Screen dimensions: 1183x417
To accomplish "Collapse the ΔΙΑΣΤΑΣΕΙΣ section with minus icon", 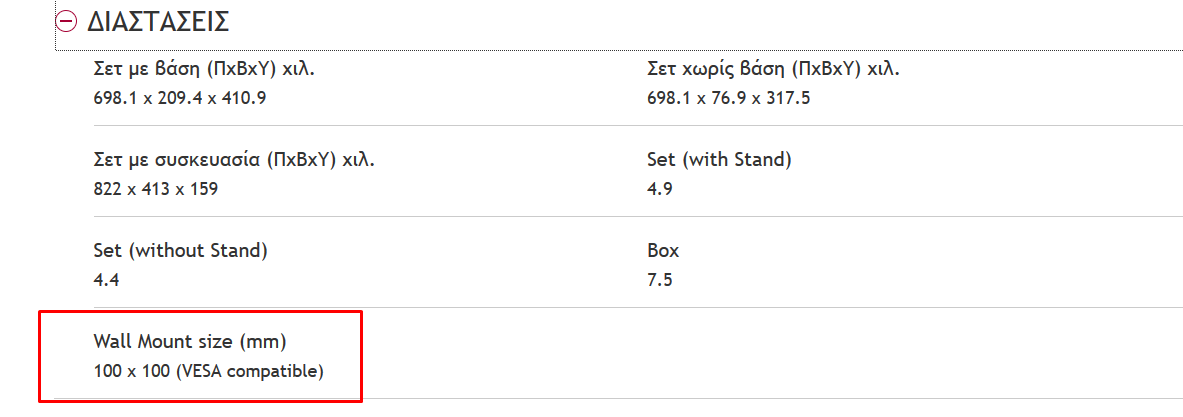I will [67, 21].
